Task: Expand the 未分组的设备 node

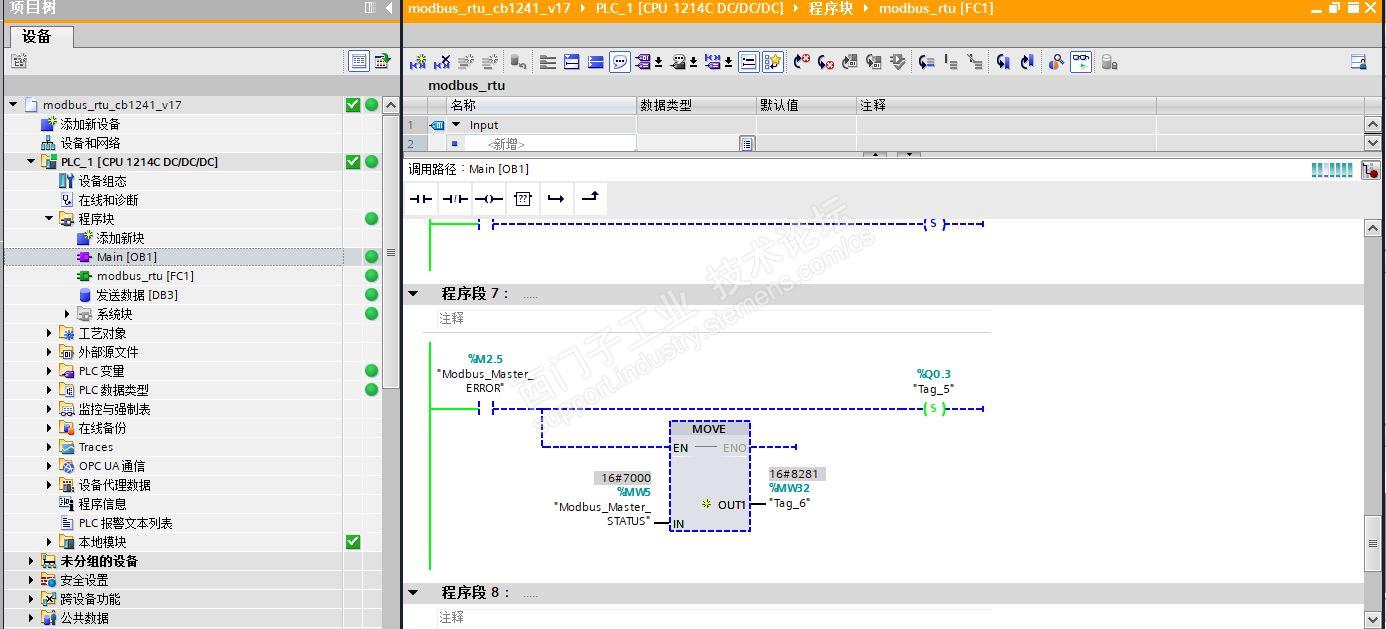Action: (31, 561)
